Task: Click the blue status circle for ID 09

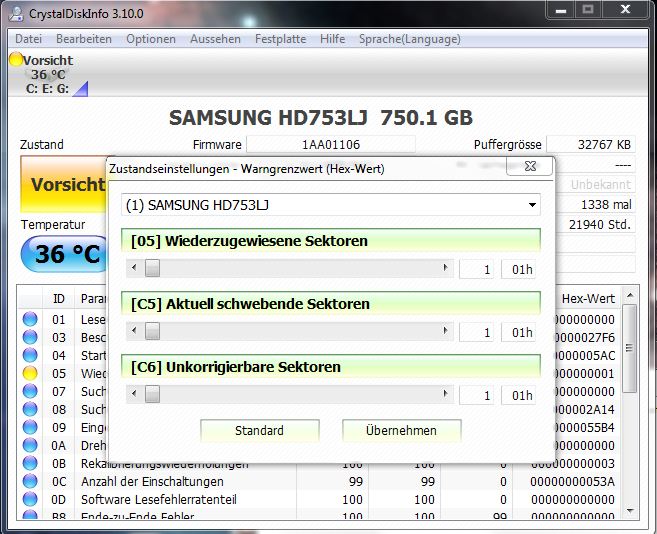Action: point(30,428)
